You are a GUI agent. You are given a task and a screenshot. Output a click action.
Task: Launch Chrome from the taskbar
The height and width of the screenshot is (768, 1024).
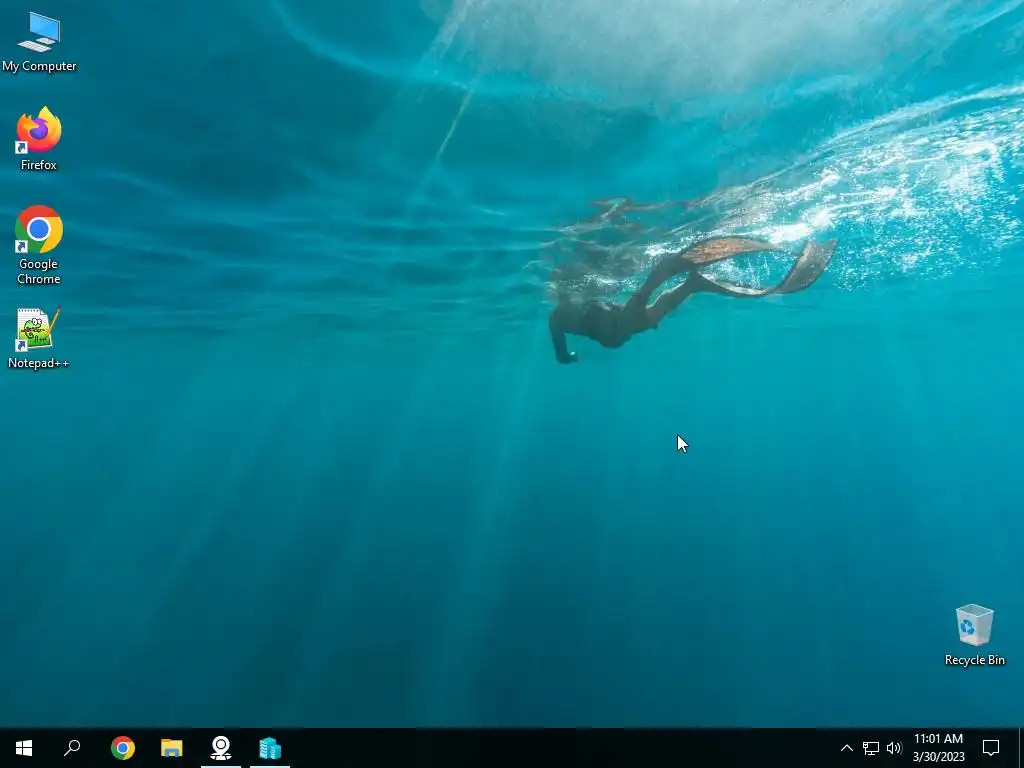pos(123,748)
